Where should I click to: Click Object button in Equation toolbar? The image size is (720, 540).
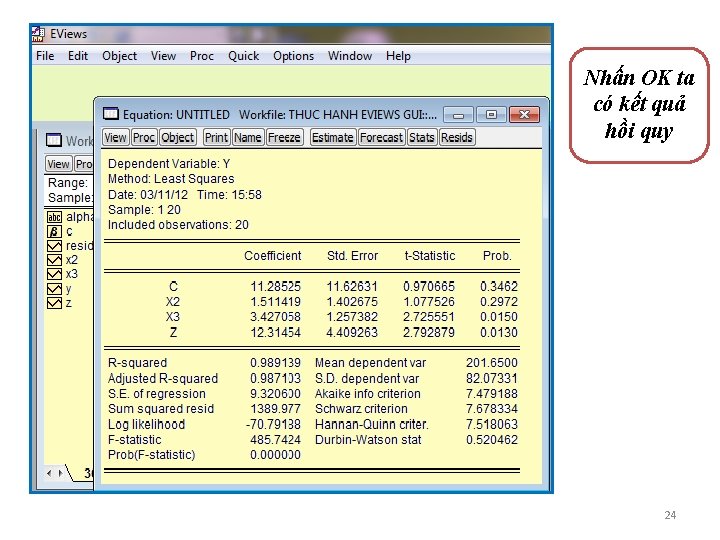point(178,137)
